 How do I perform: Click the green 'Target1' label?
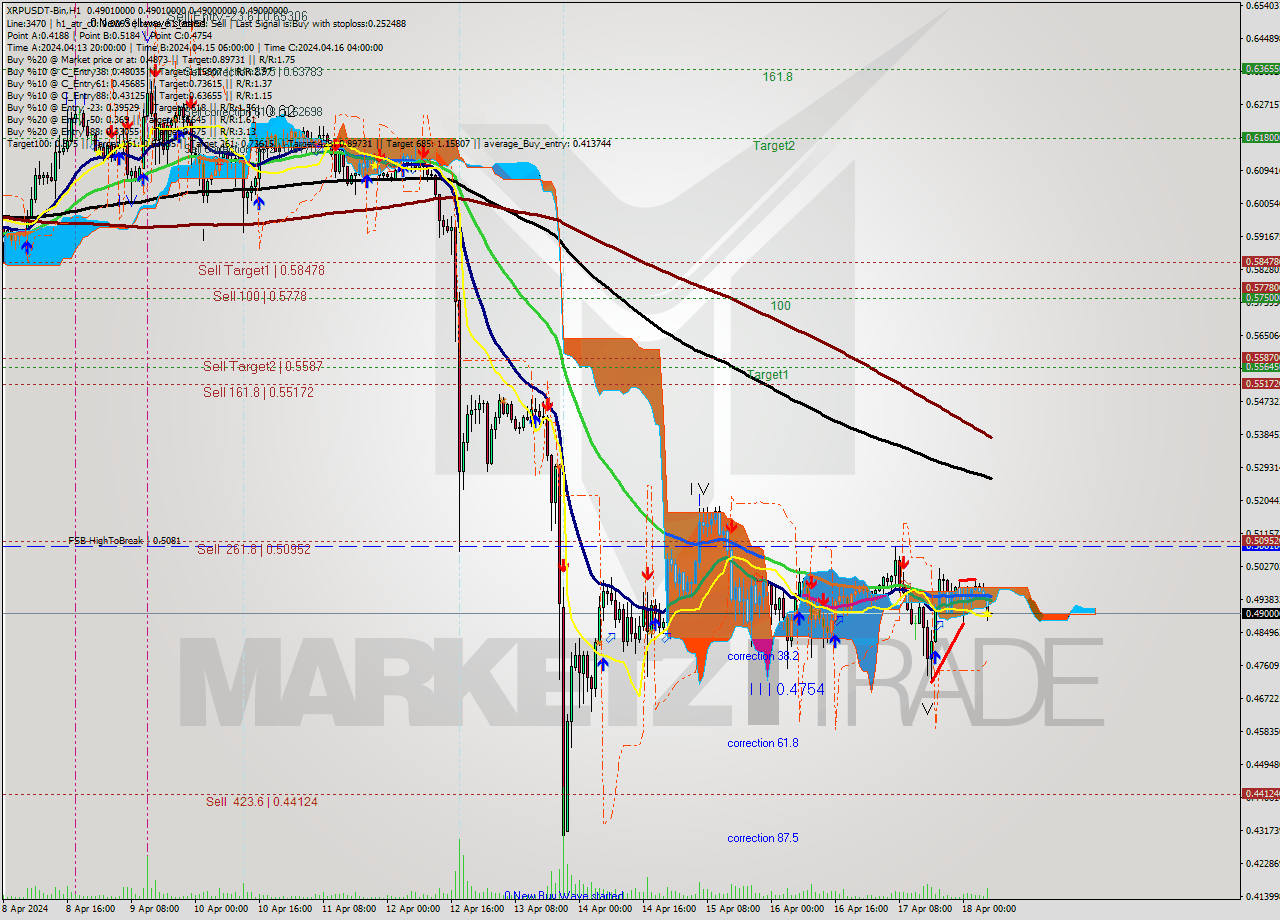768,374
